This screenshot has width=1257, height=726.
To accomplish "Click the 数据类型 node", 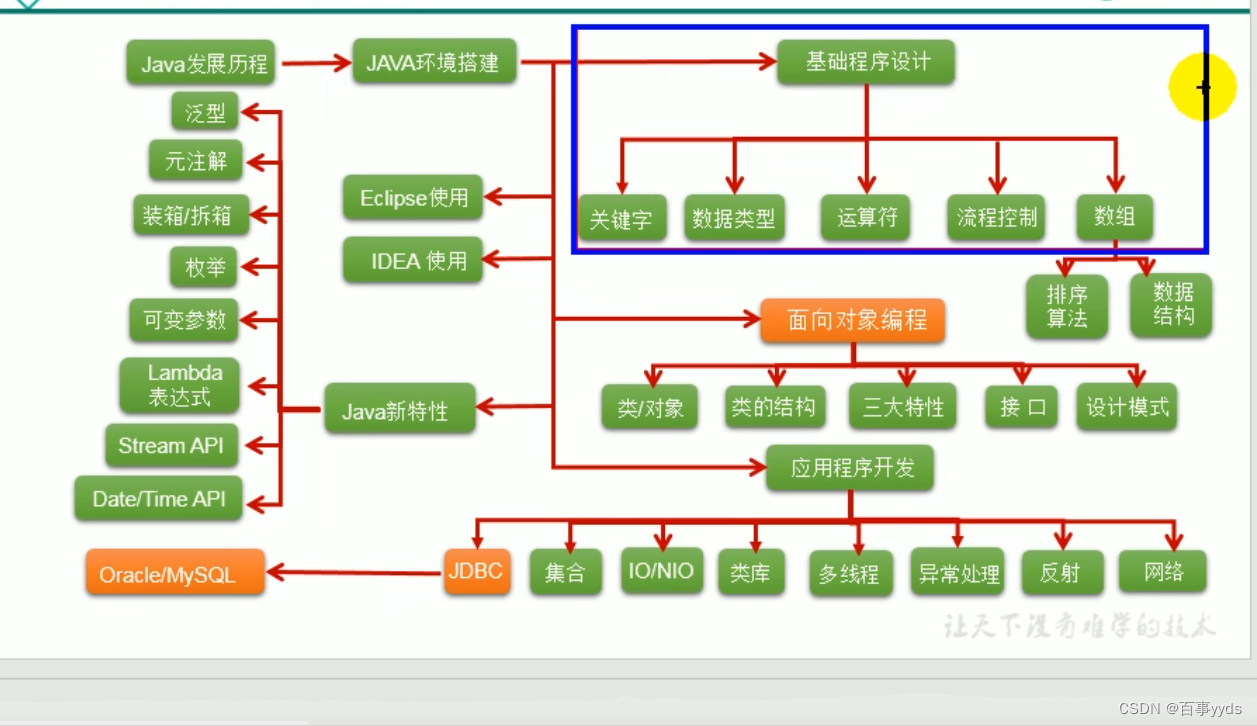I will click(x=735, y=219).
